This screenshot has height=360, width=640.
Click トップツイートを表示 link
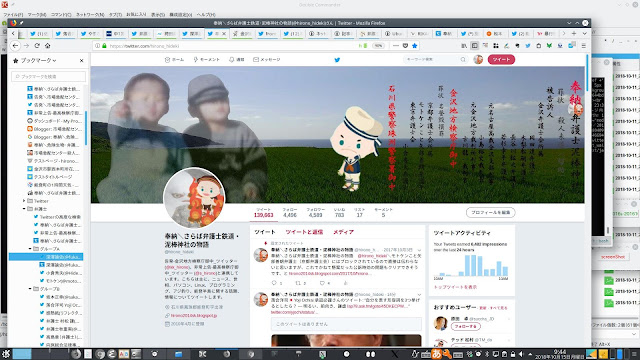click(455, 287)
